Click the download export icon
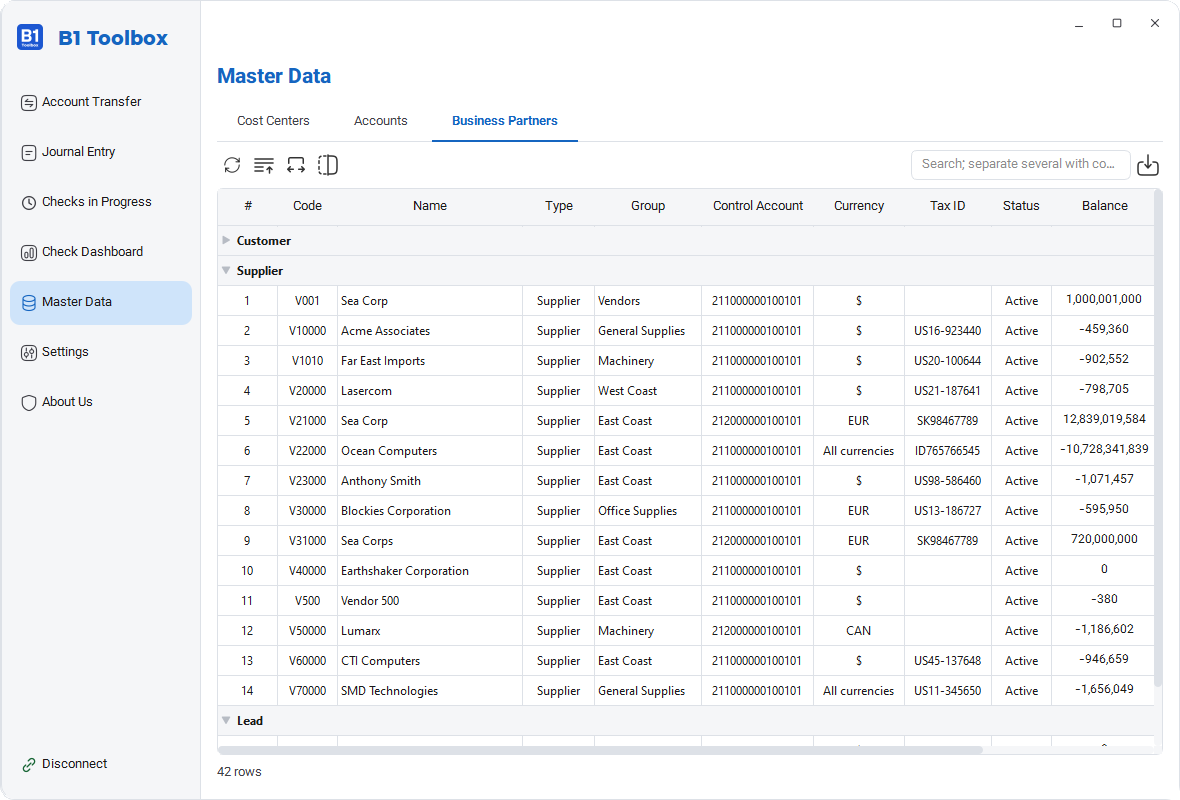 1148,165
